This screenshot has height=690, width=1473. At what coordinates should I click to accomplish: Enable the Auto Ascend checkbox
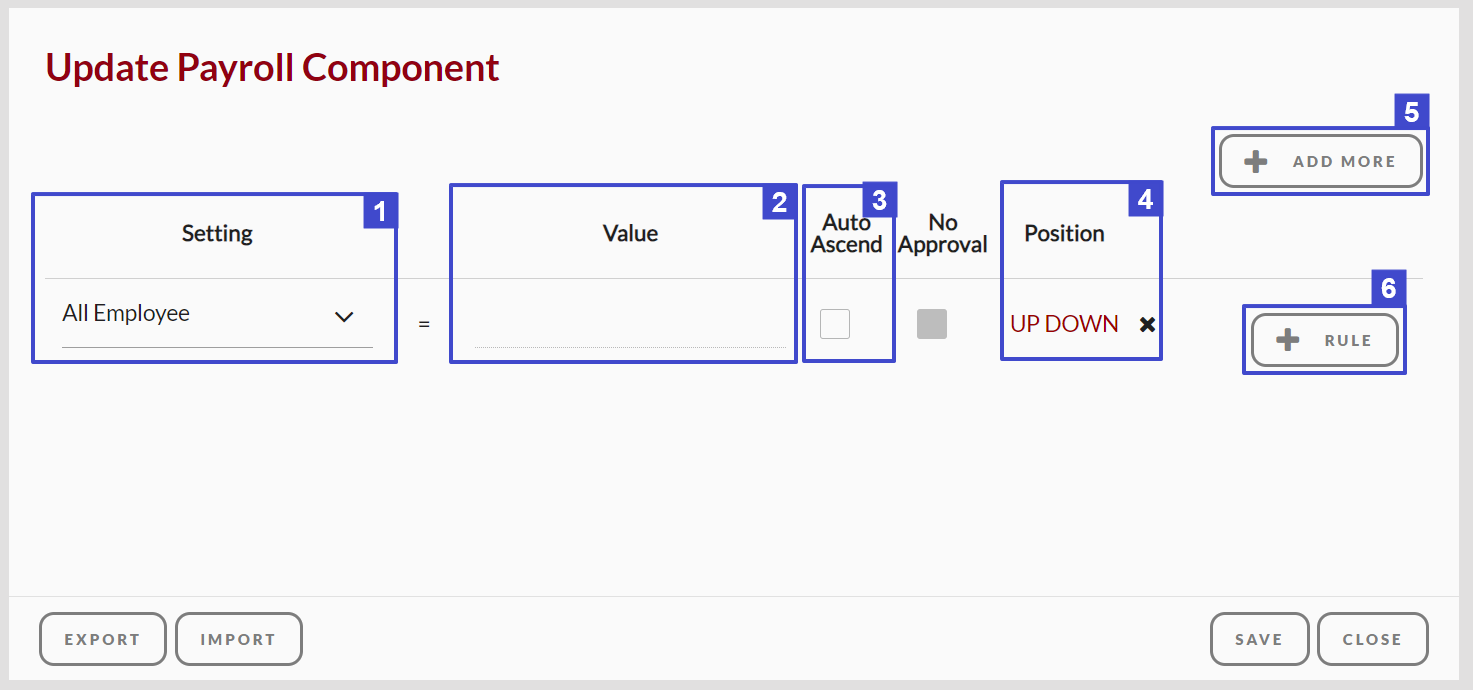pos(835,324)
